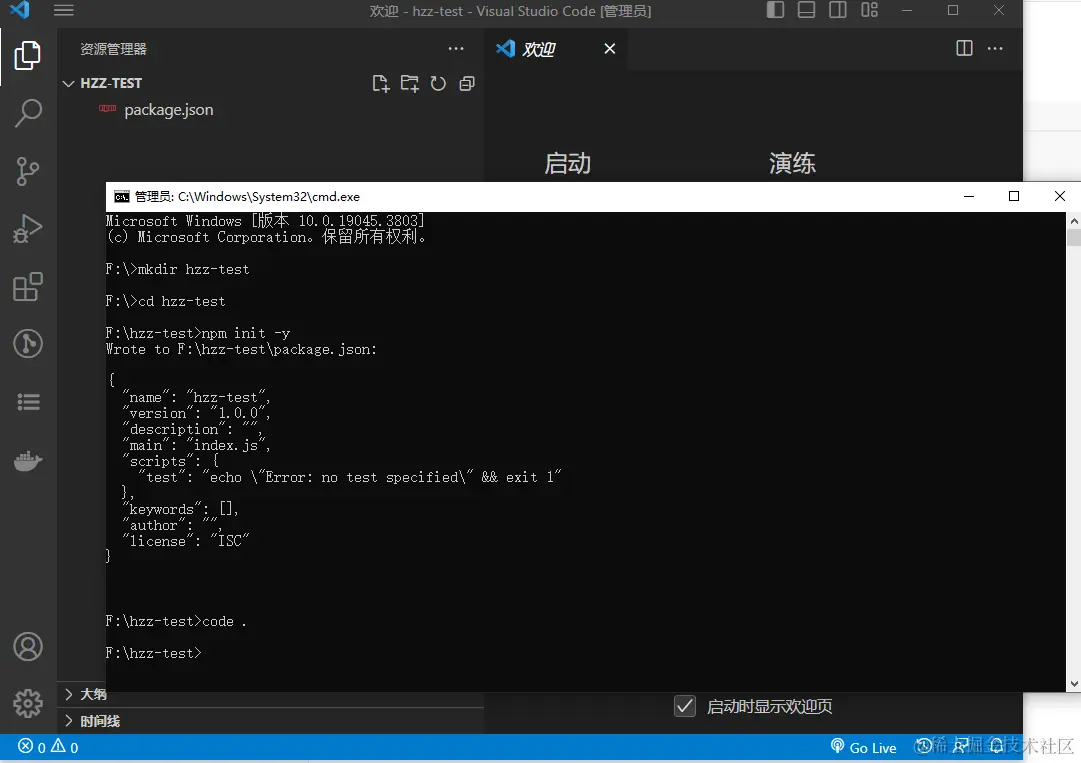Create a new folder in HZZ-TEST

coord(410,83)
